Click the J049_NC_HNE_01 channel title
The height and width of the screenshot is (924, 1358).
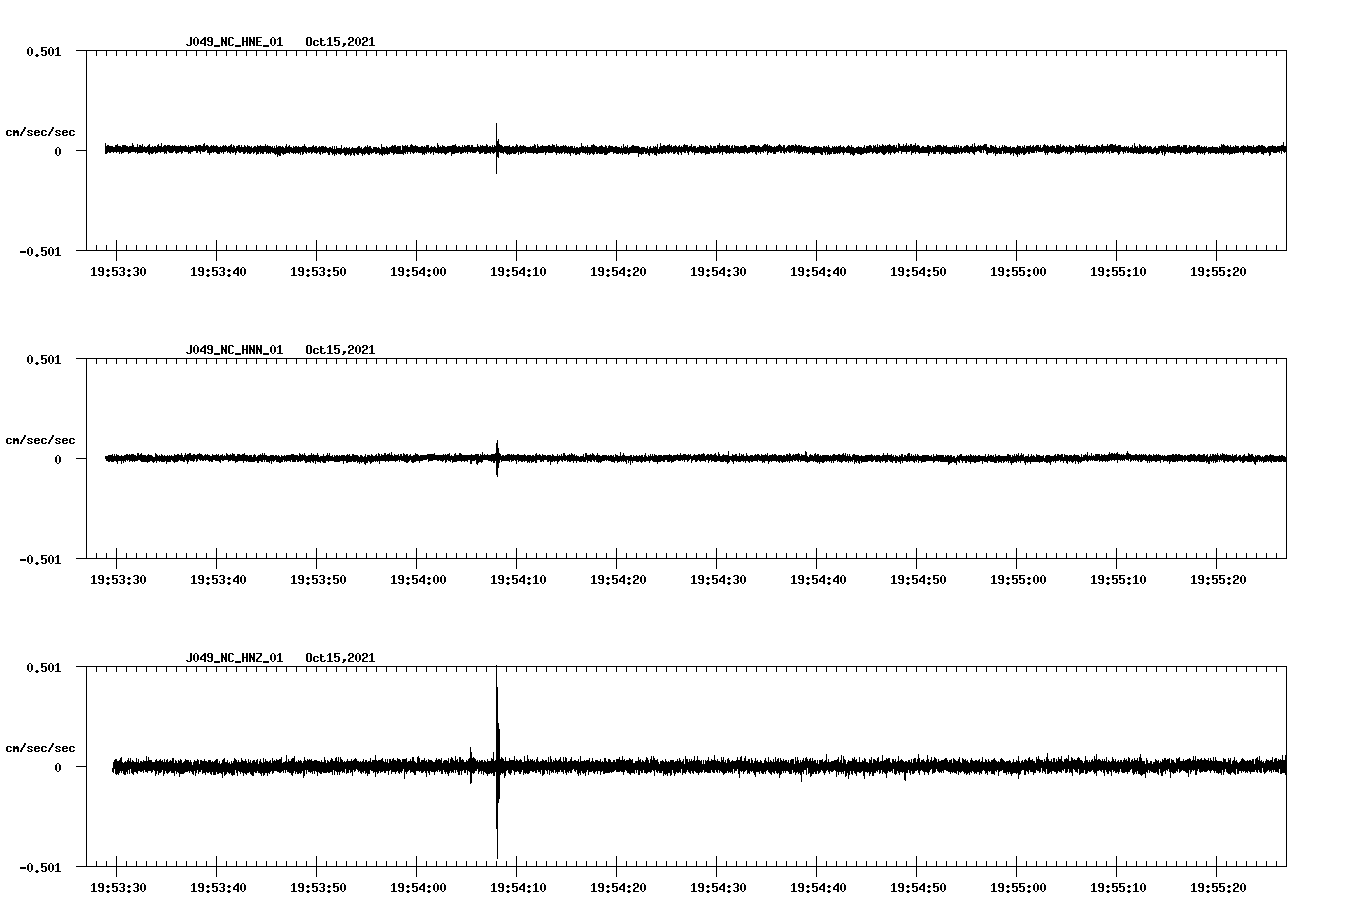coord(234,42)
